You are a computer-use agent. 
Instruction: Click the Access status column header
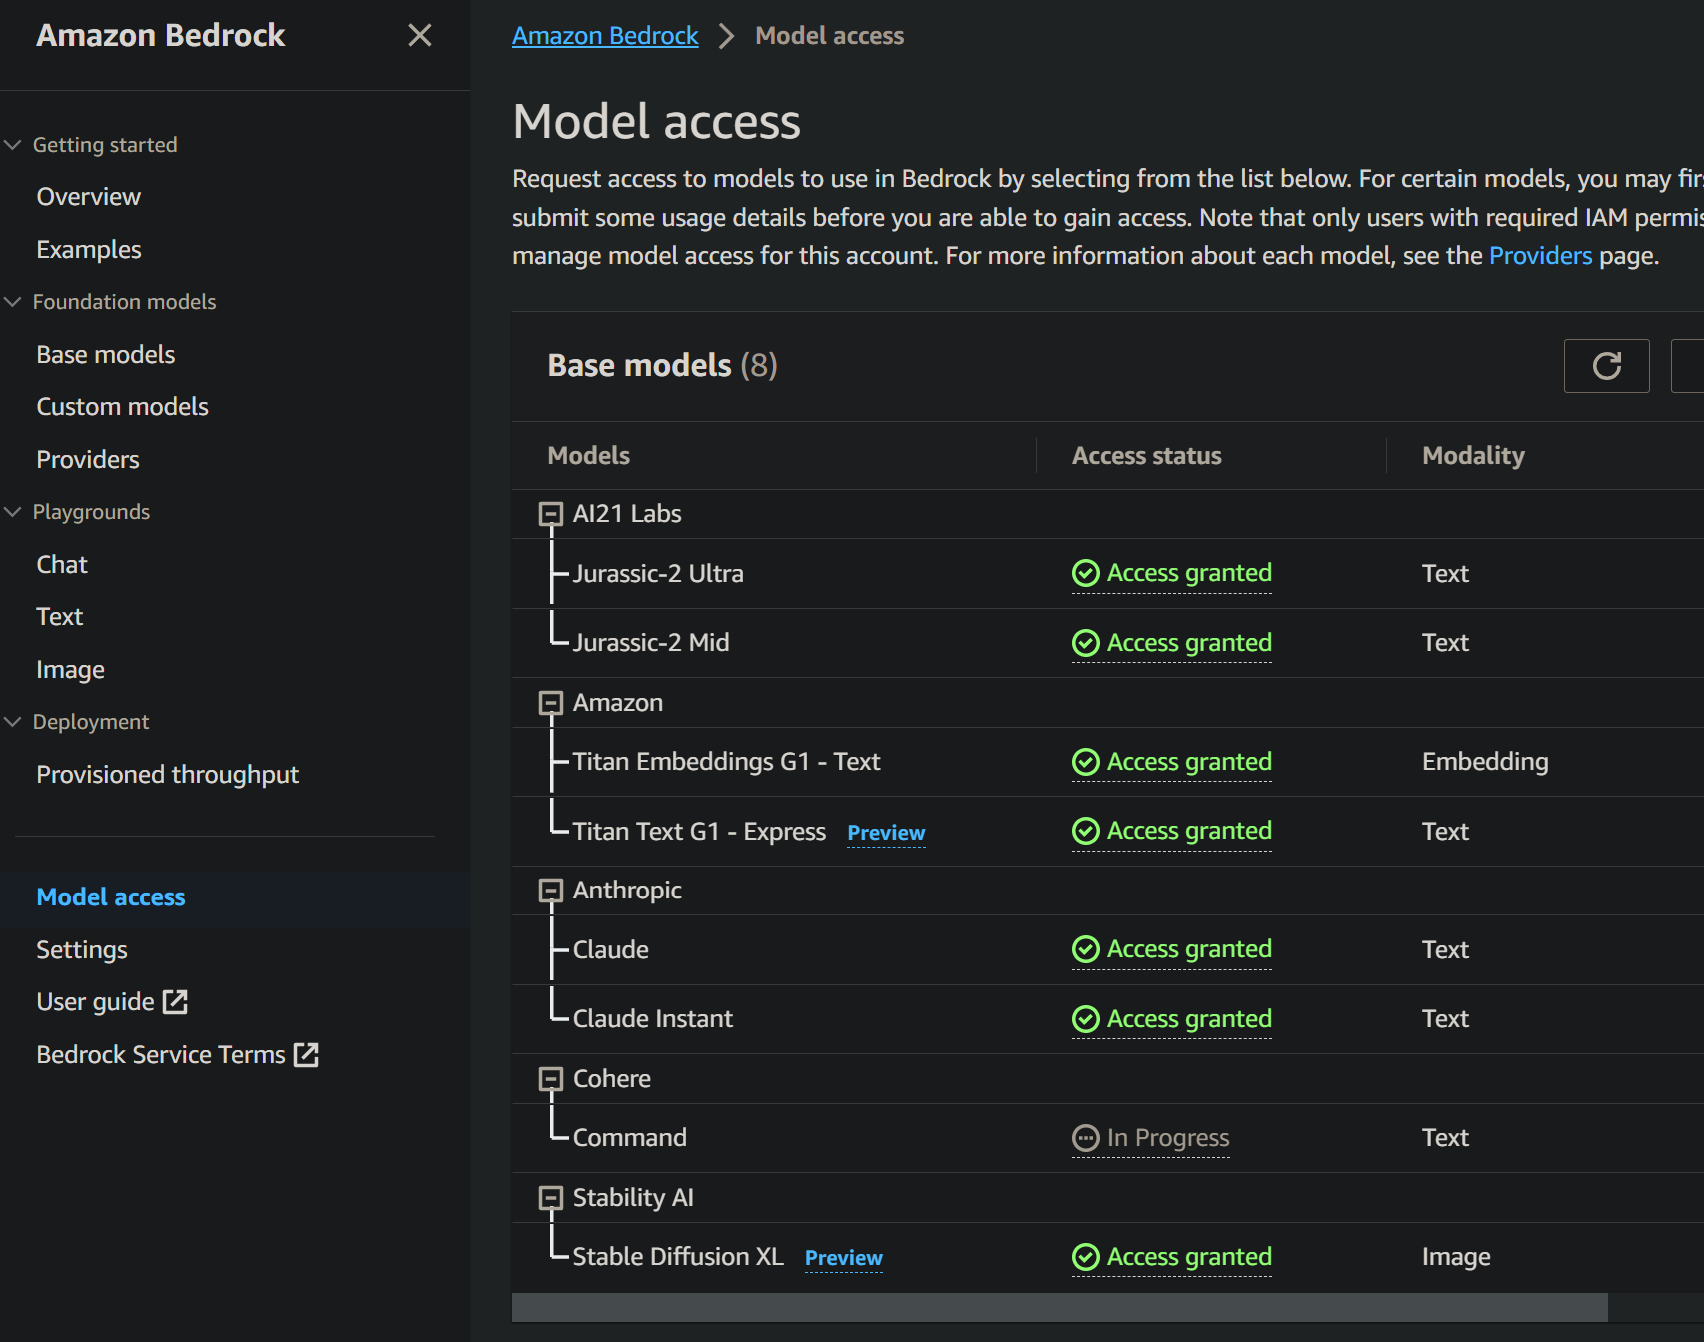point(1147,456)
